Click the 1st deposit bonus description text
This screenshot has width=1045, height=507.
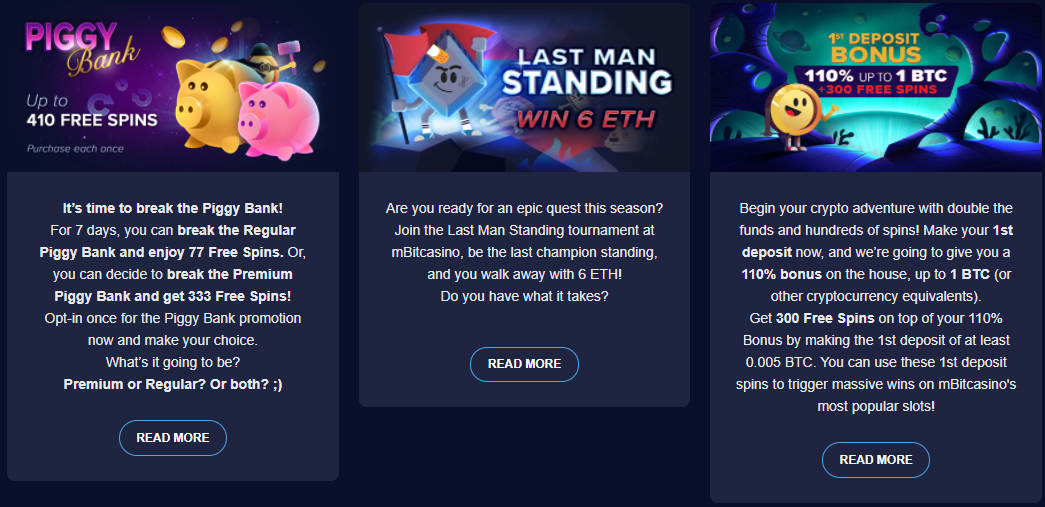point(876,307)
